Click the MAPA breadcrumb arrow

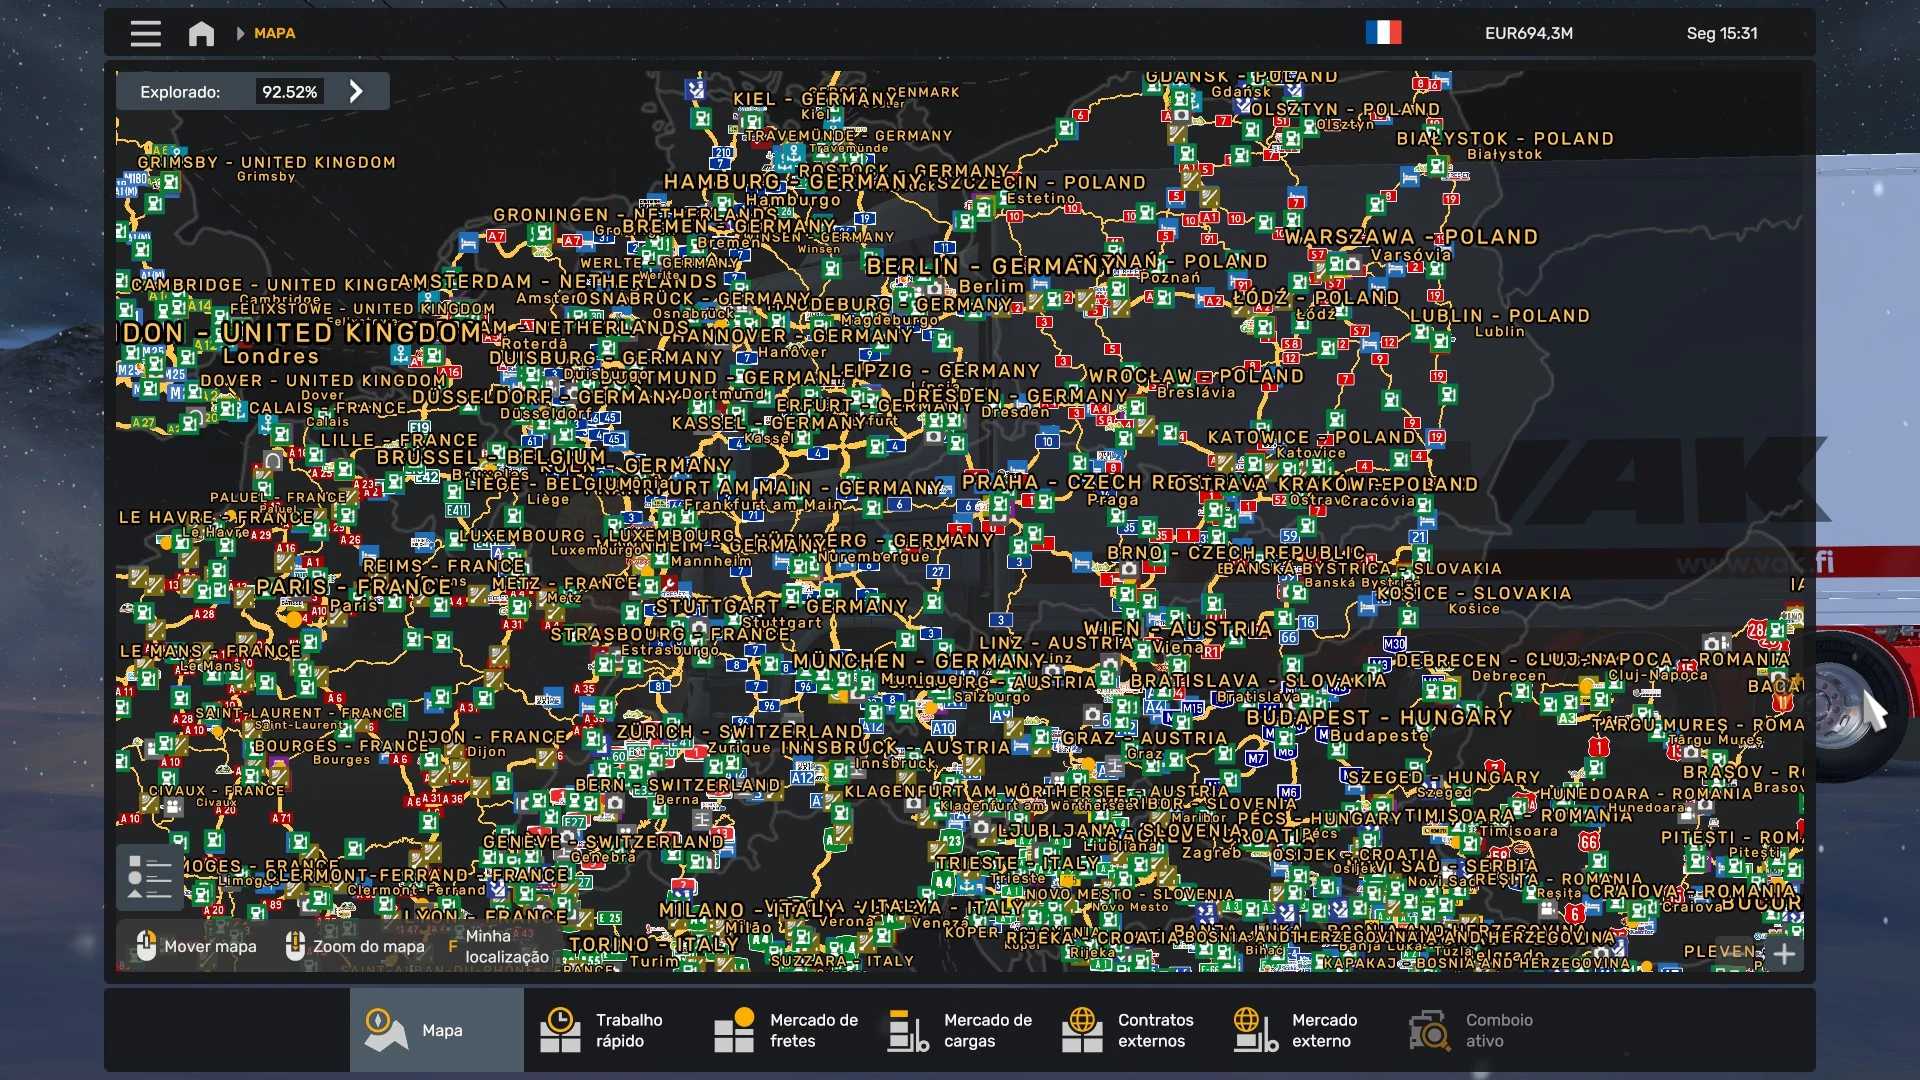pos(240,33)
